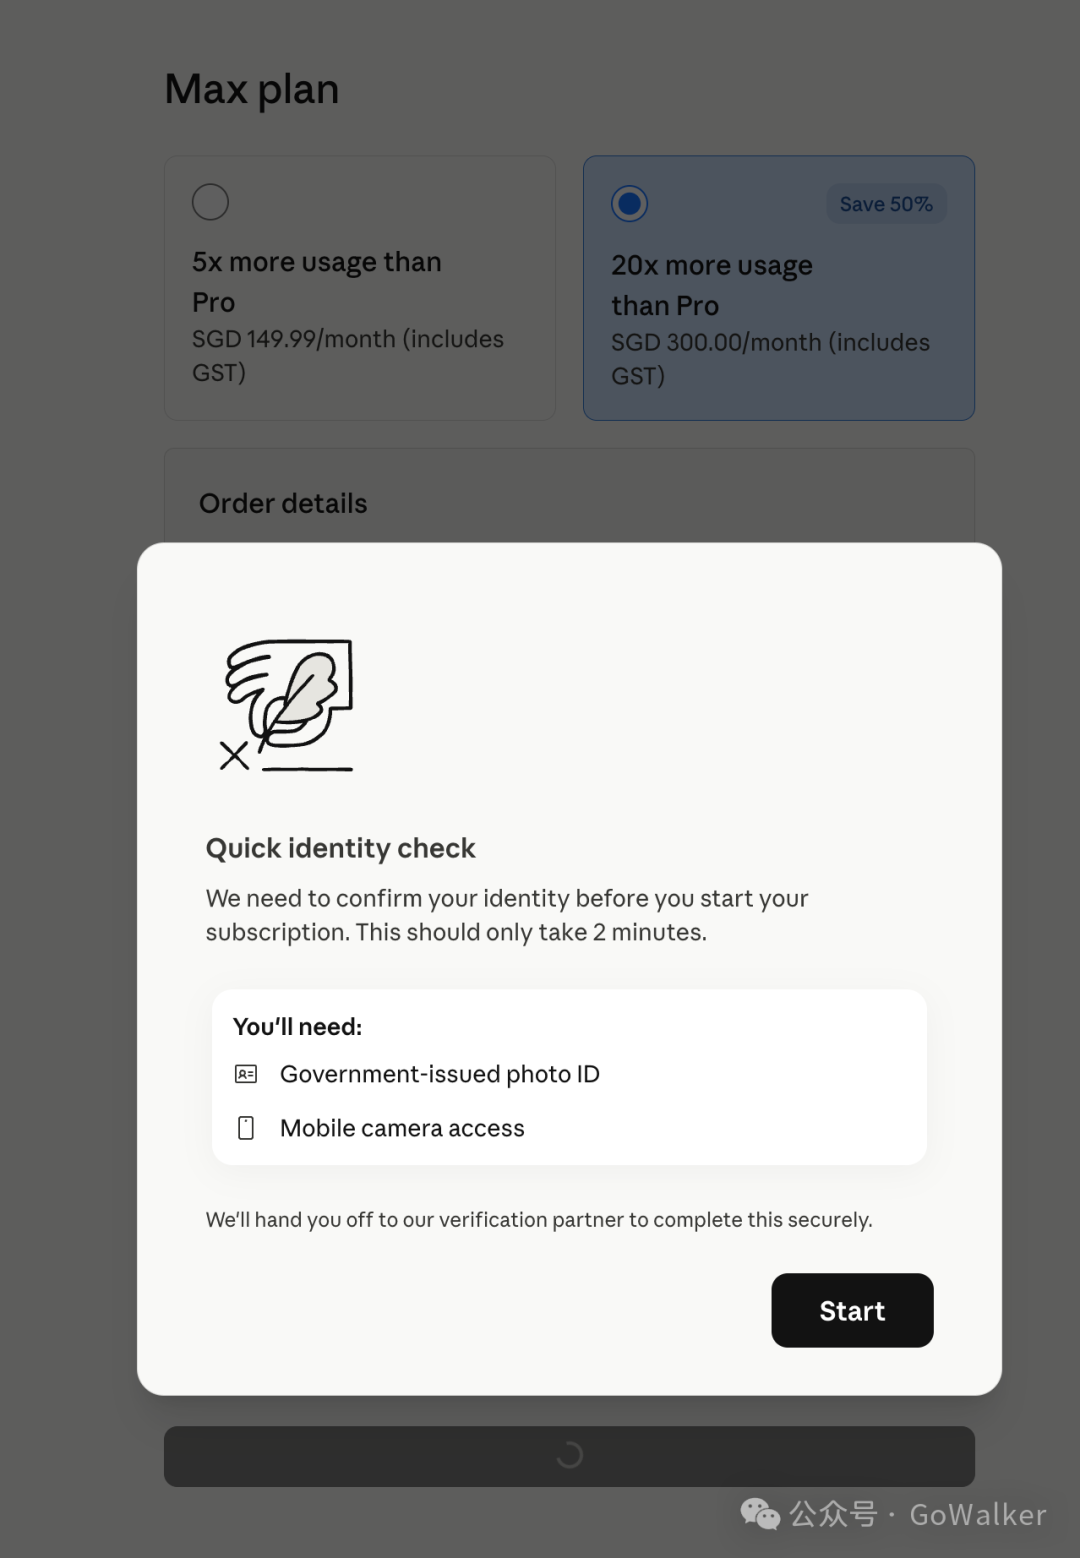The image size is (1080, 1558).
Task: Click the Save 50% badge
Action: click(886, 204)
